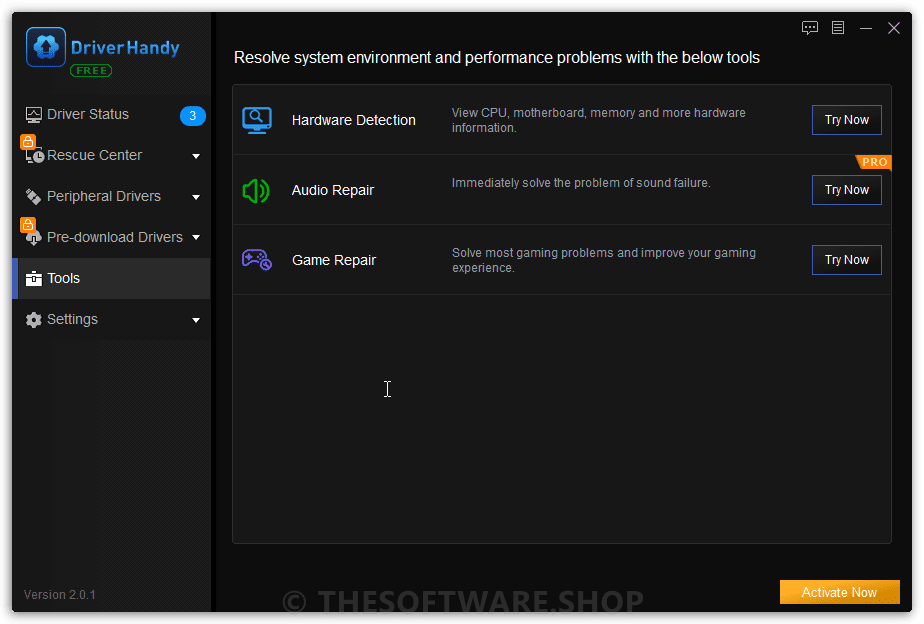Click the orange Activate Now button
The image size is (924, 624).
(839, 592)
